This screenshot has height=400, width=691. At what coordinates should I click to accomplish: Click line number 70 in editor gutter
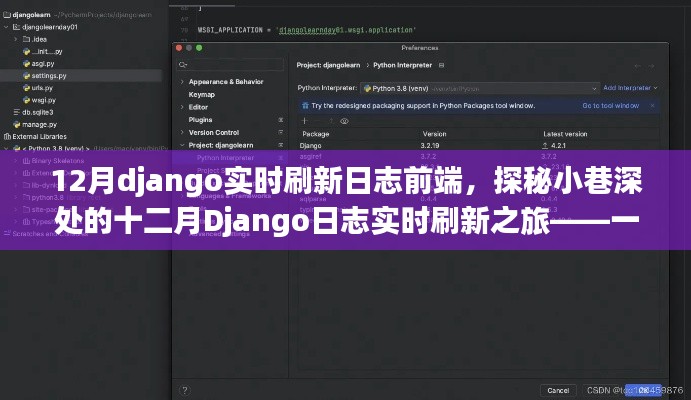(x=184, y=30)
